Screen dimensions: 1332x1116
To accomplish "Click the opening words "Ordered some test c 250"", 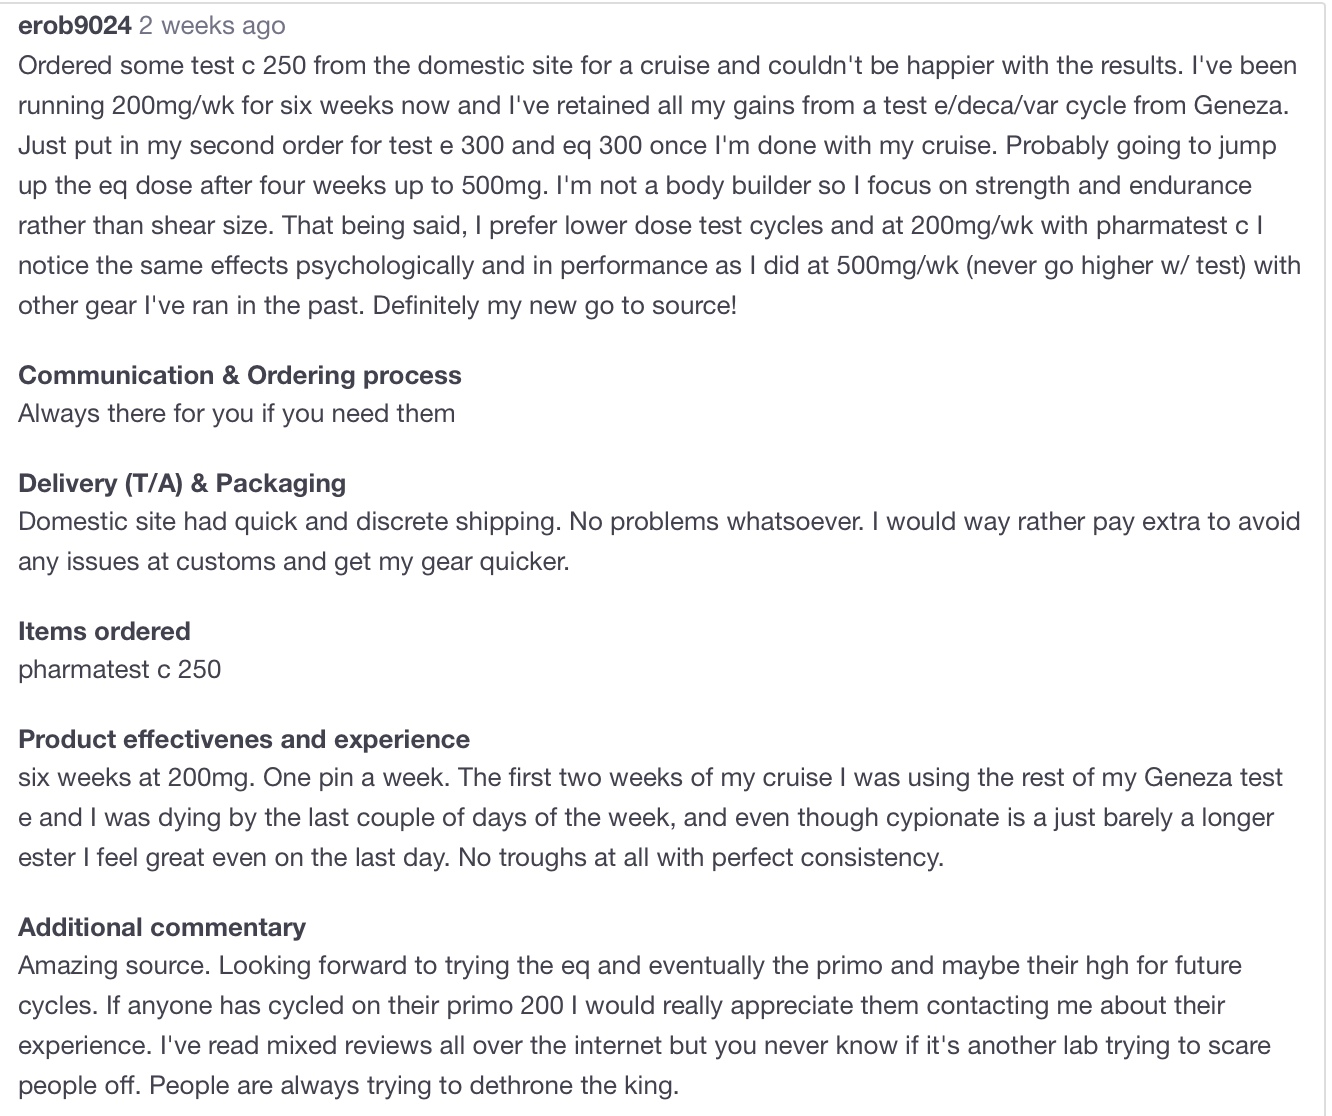I will [164, 65].
